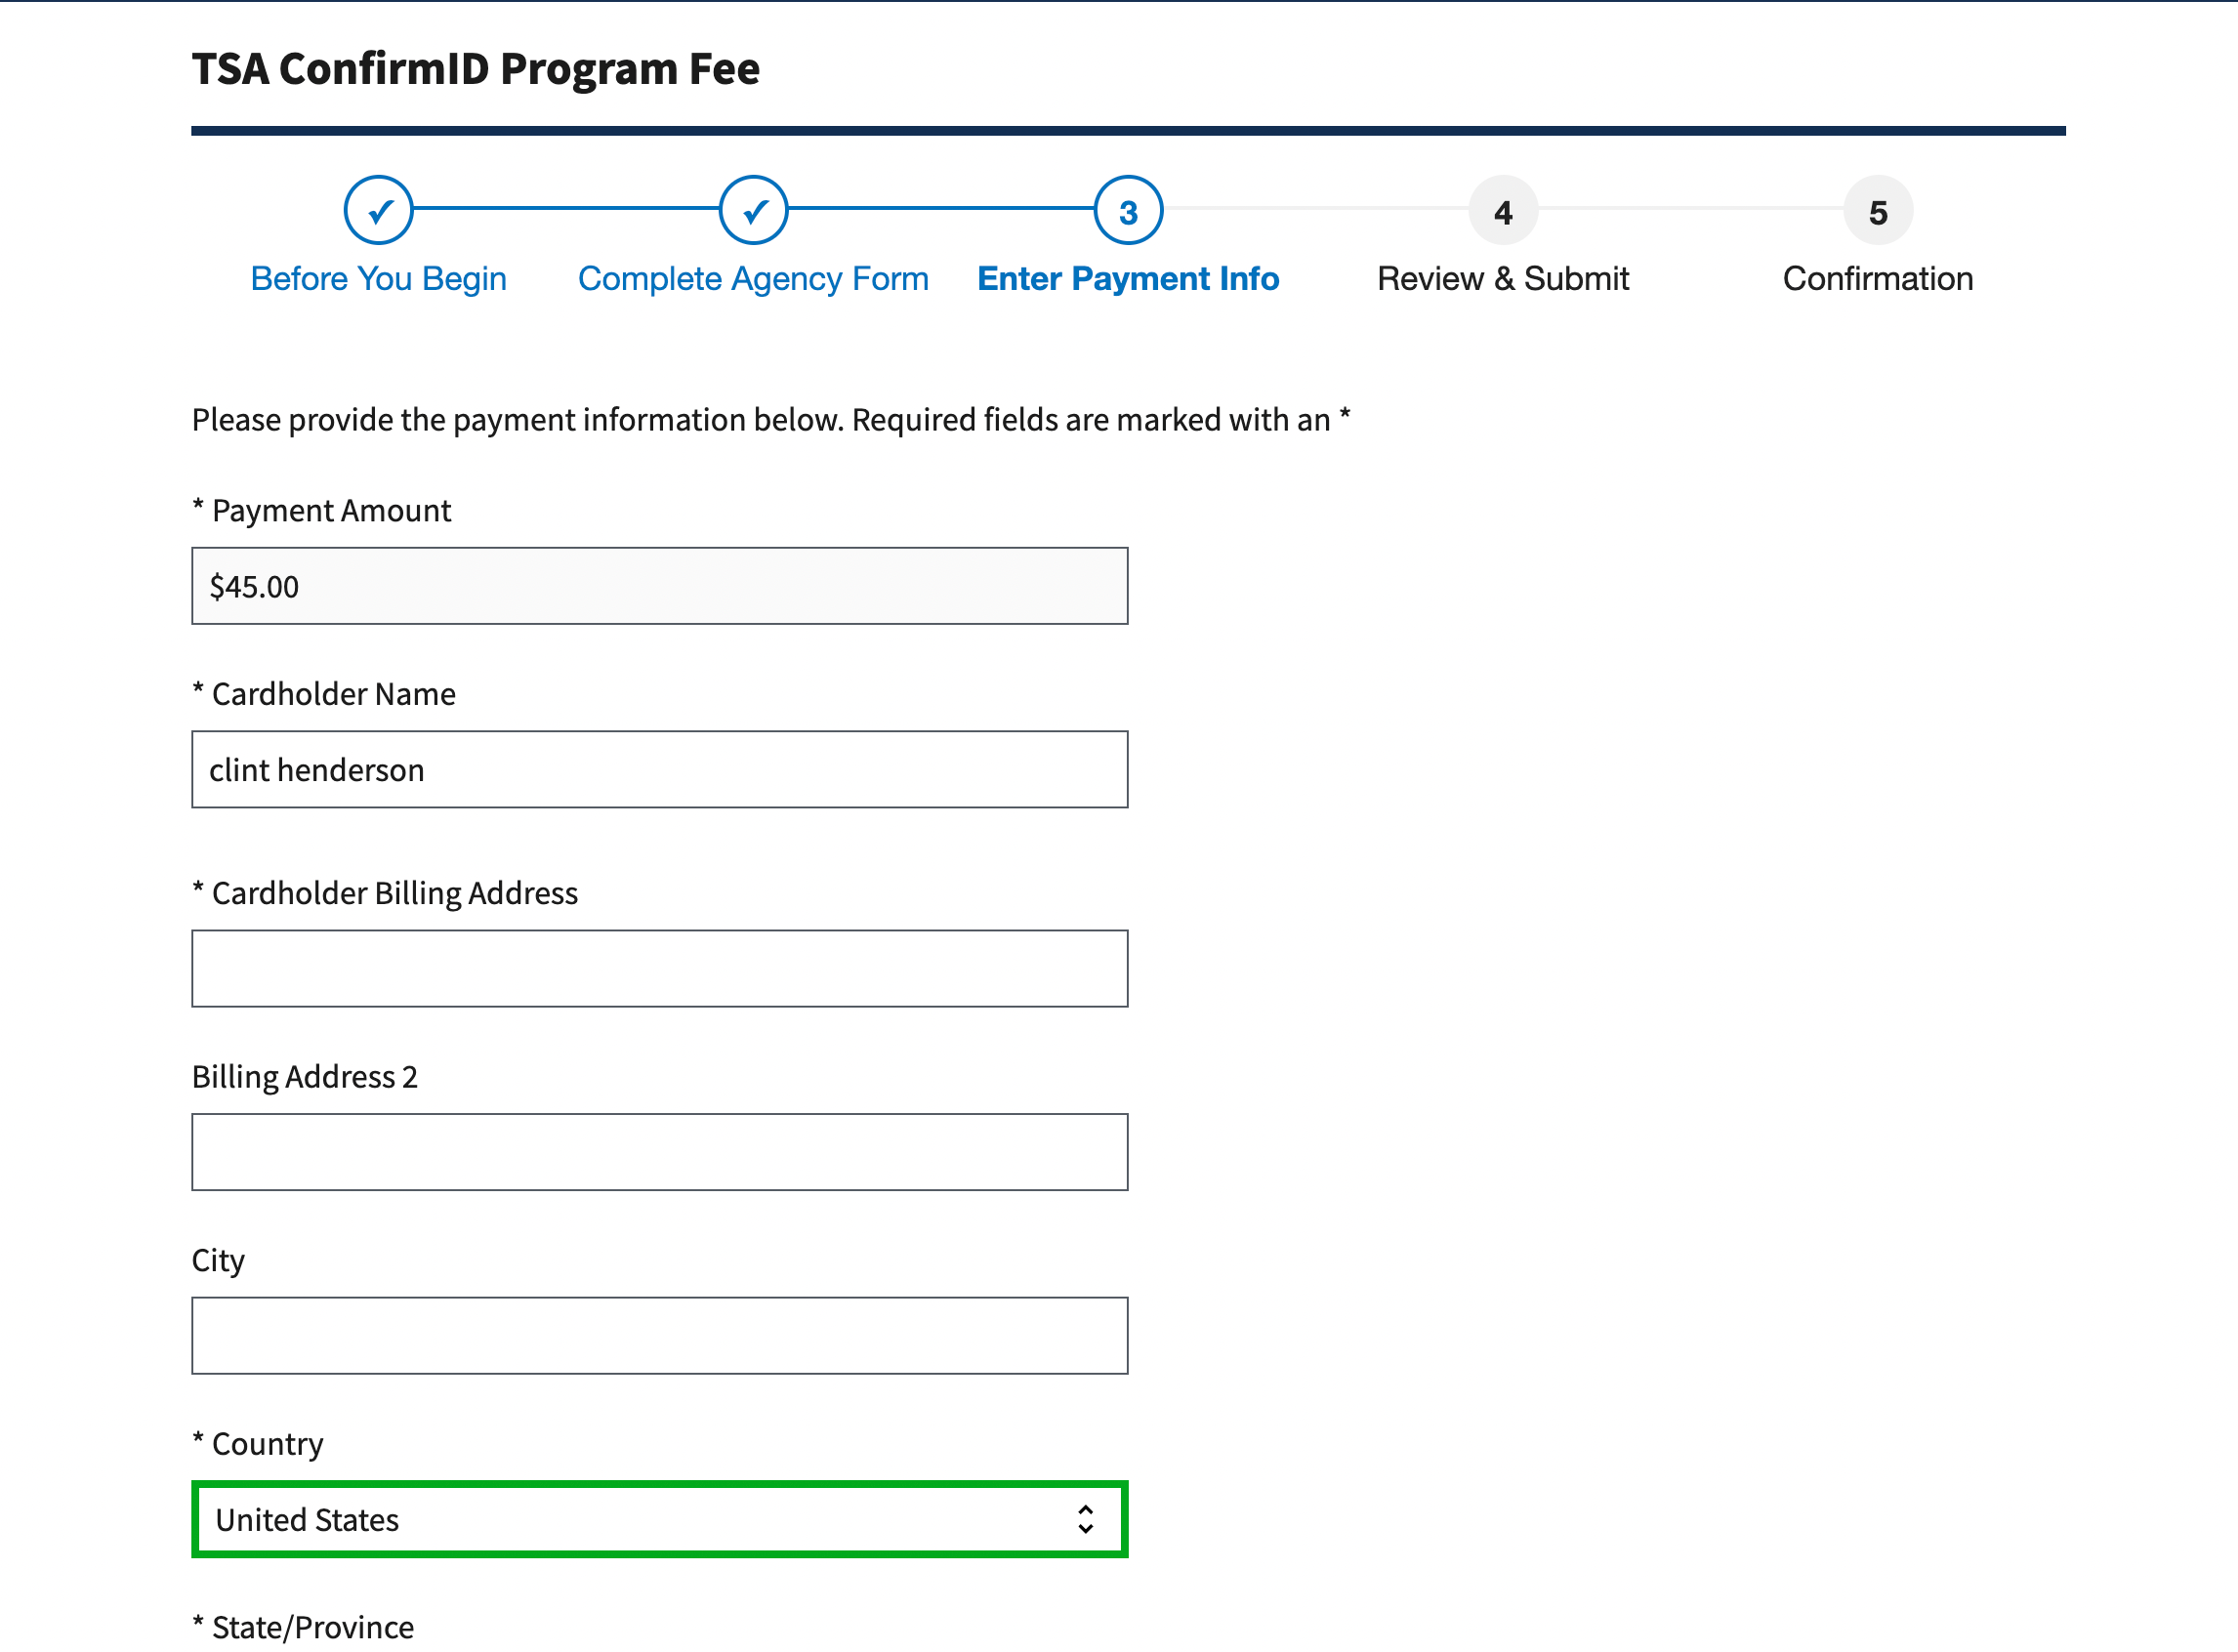Click the Before You Begin checkmark circle
Image resolution: width=2238 pixels, height=1652 pixels.
click(378, 210)
